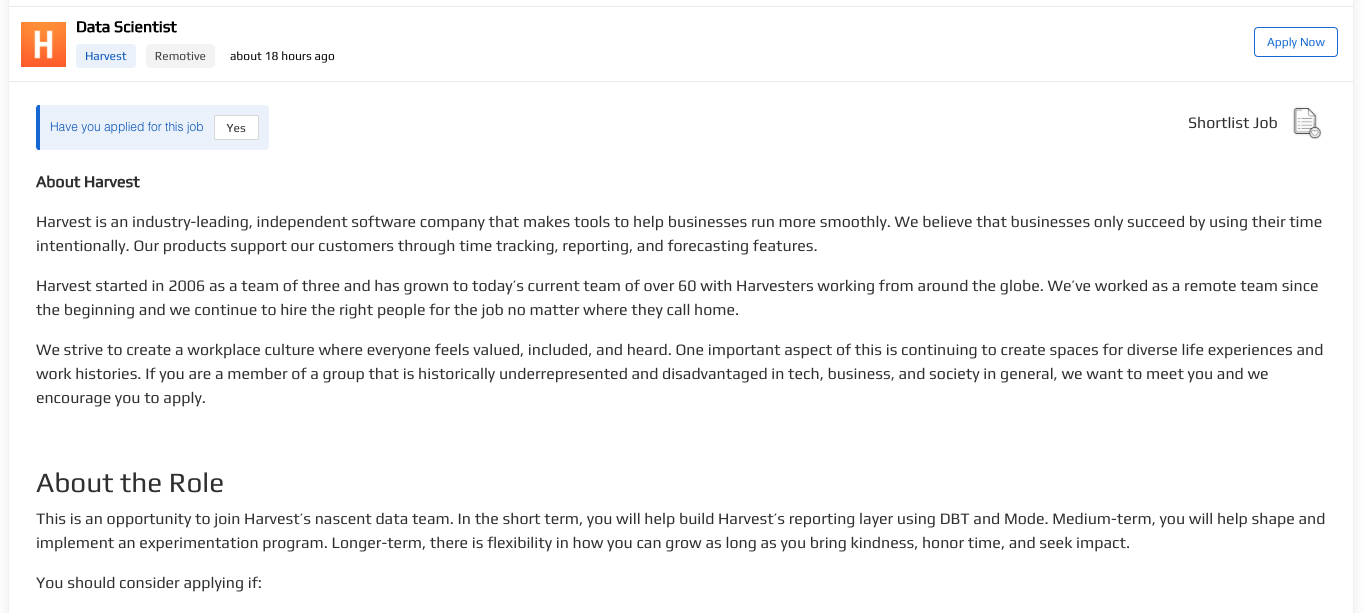Open the Harvest company tag
1365x613 pixels.
coord(105,56)
